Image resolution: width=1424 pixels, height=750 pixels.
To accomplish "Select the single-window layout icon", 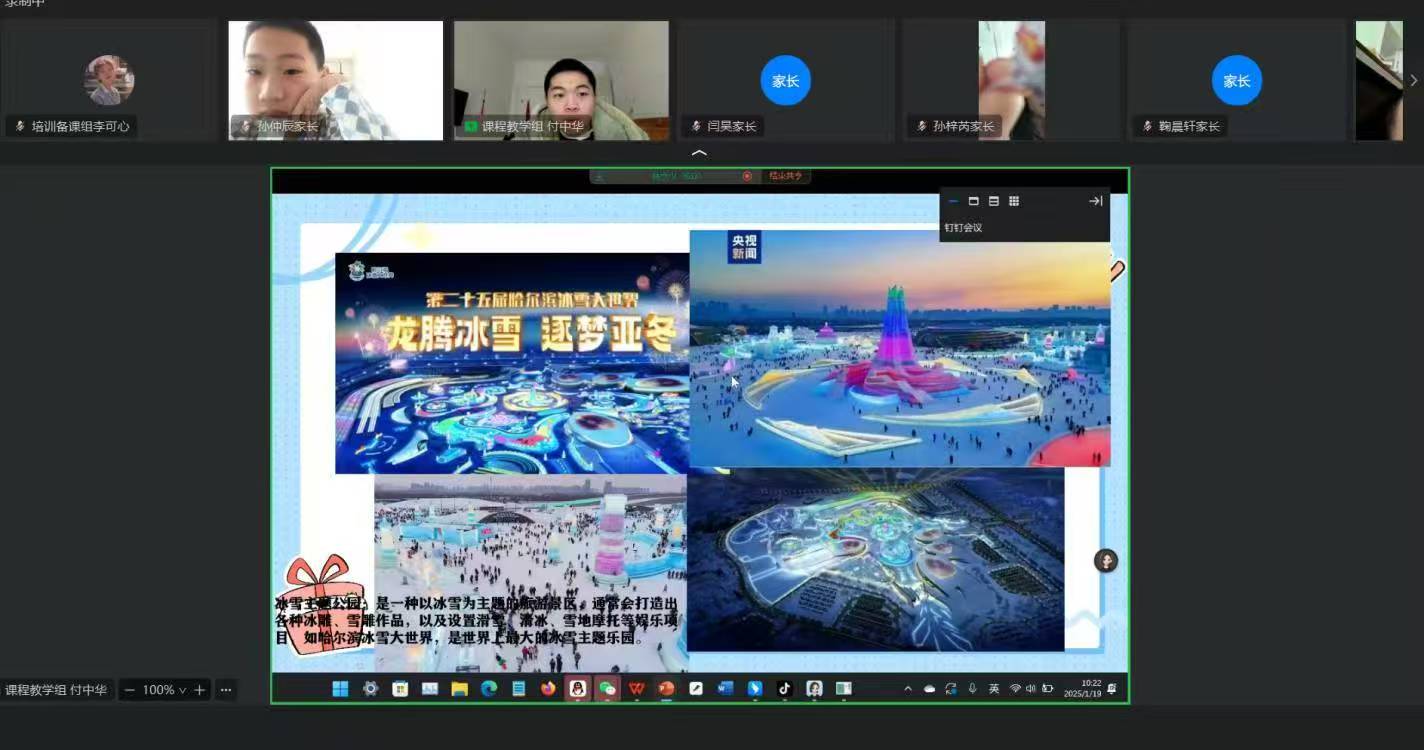I will point(974,201).
